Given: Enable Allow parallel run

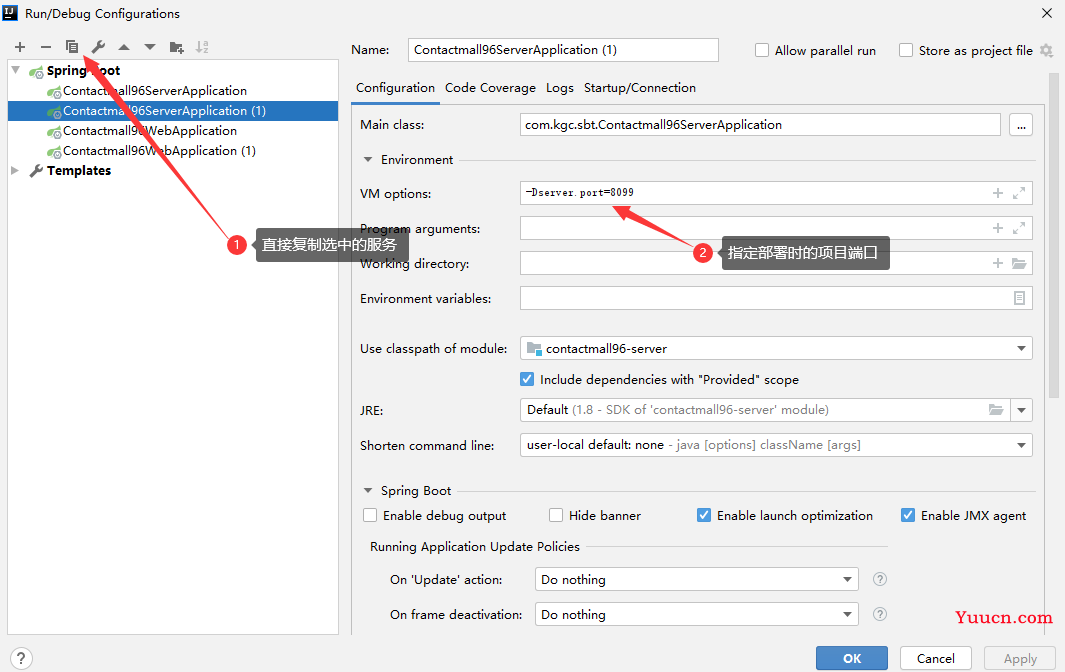Looking at the screenshot, I should (x=762, y=50).
